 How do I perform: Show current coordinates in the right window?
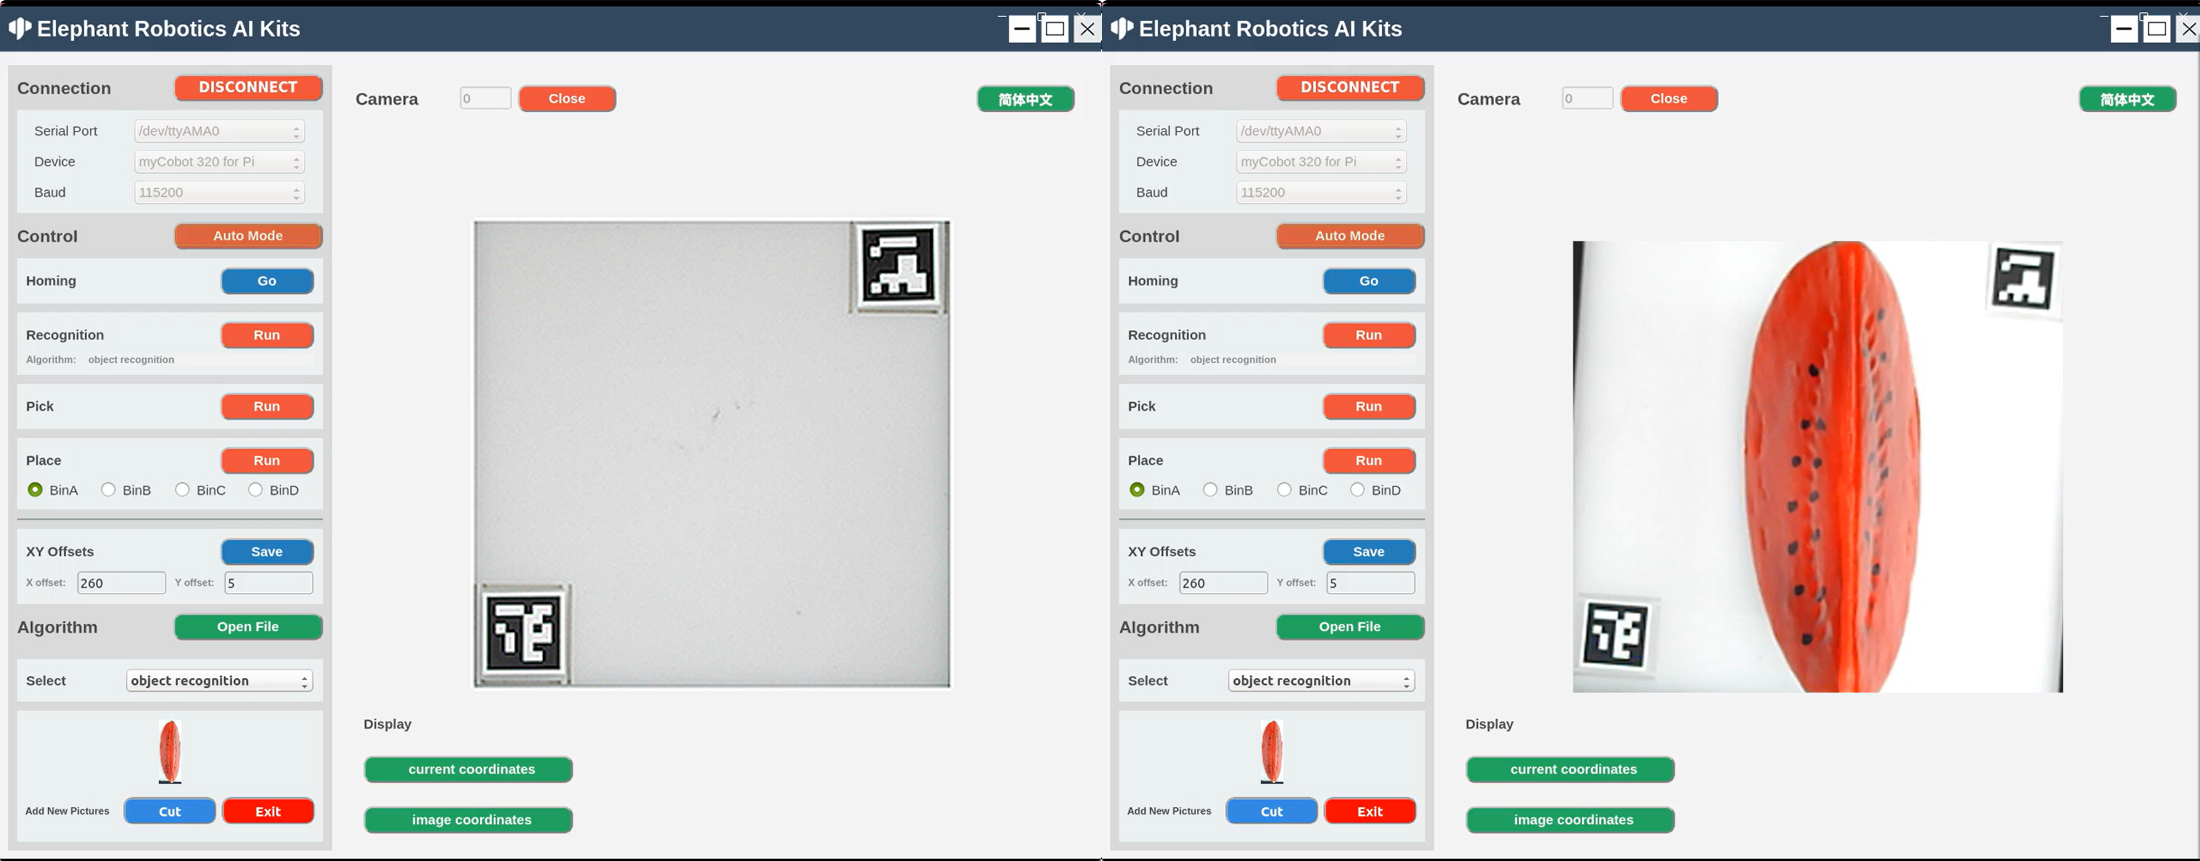[x=1570, y=769]
